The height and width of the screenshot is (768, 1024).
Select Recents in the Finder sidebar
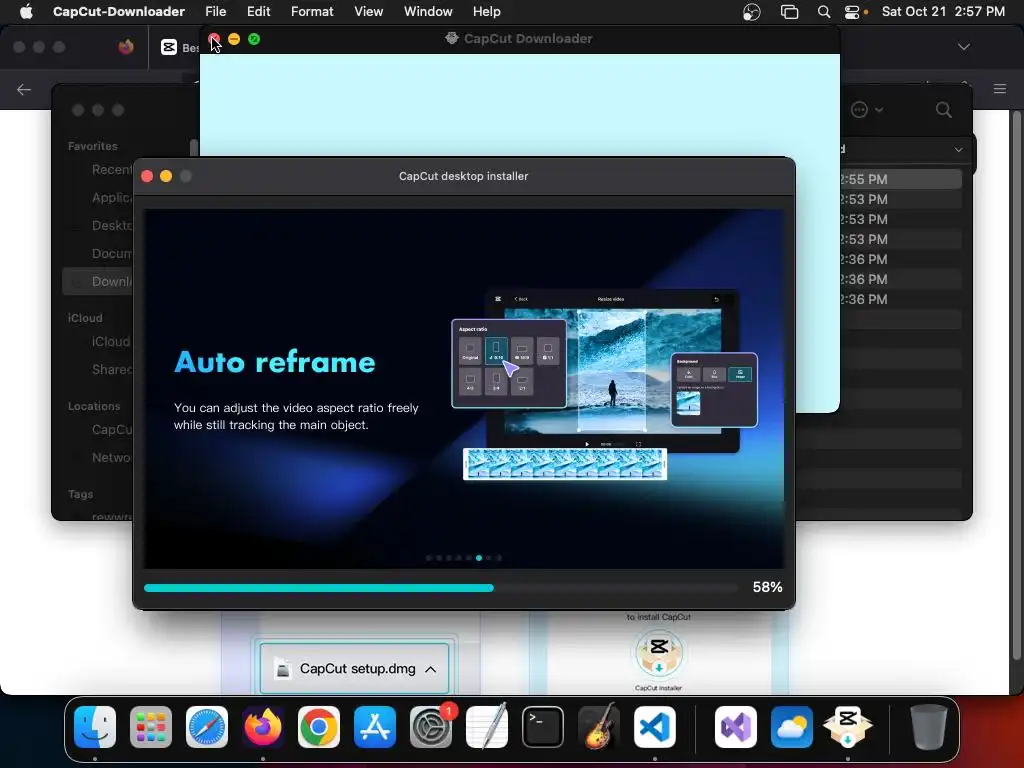[x=112, y=170]
